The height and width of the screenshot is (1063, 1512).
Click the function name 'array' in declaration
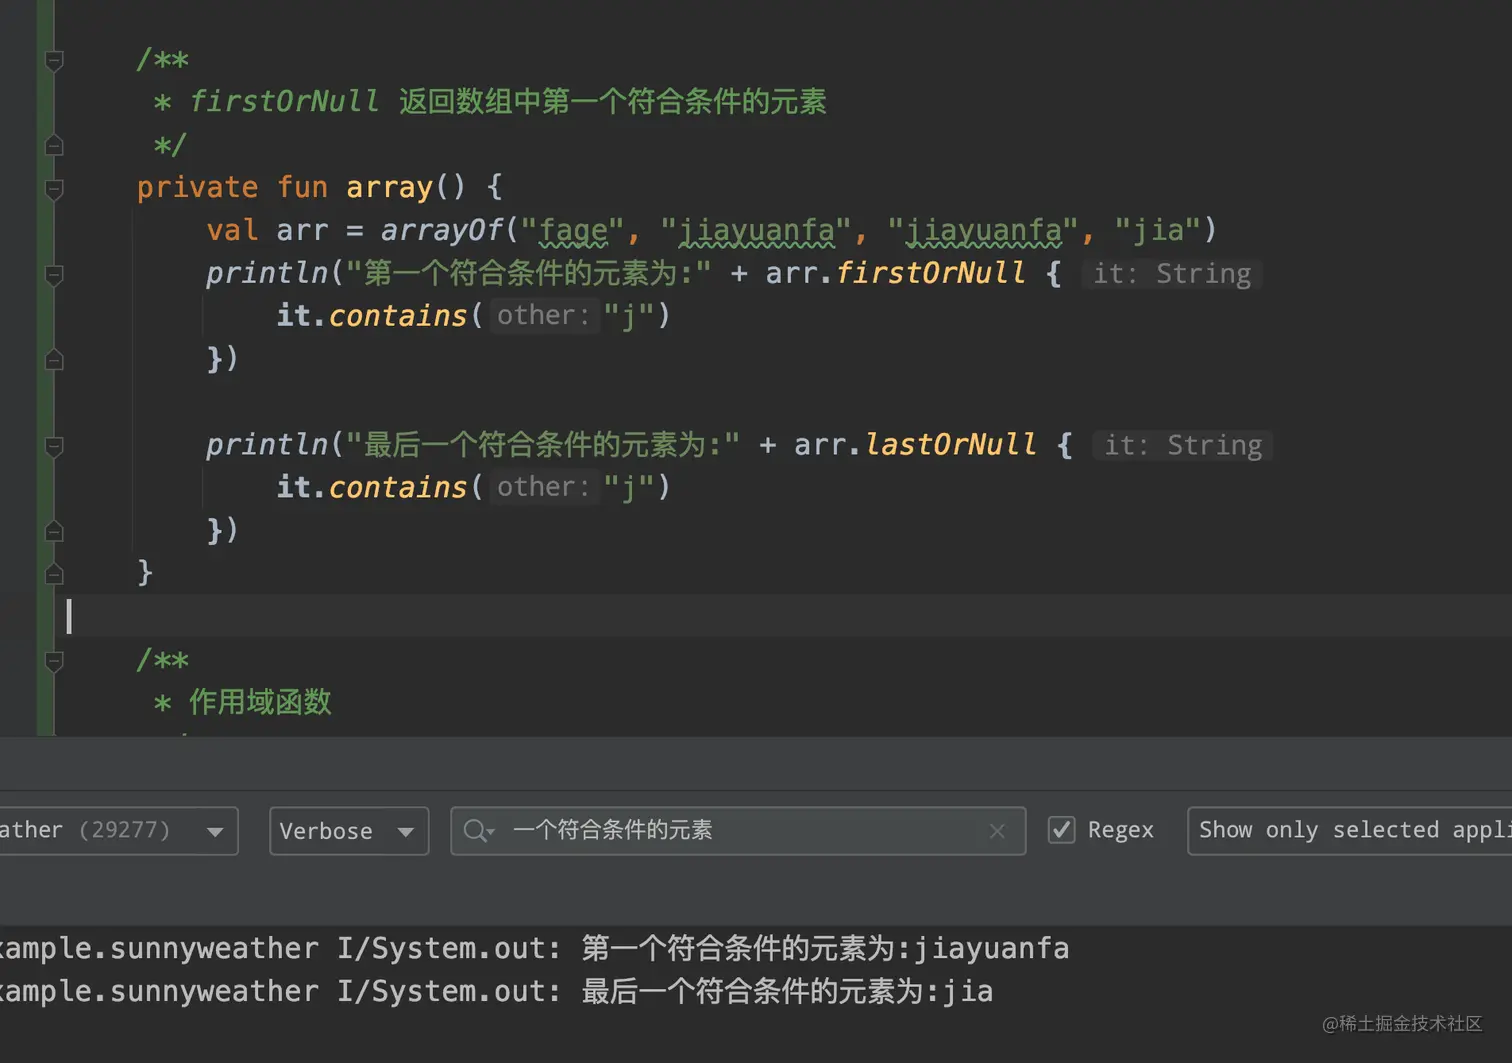click(389, 188)
